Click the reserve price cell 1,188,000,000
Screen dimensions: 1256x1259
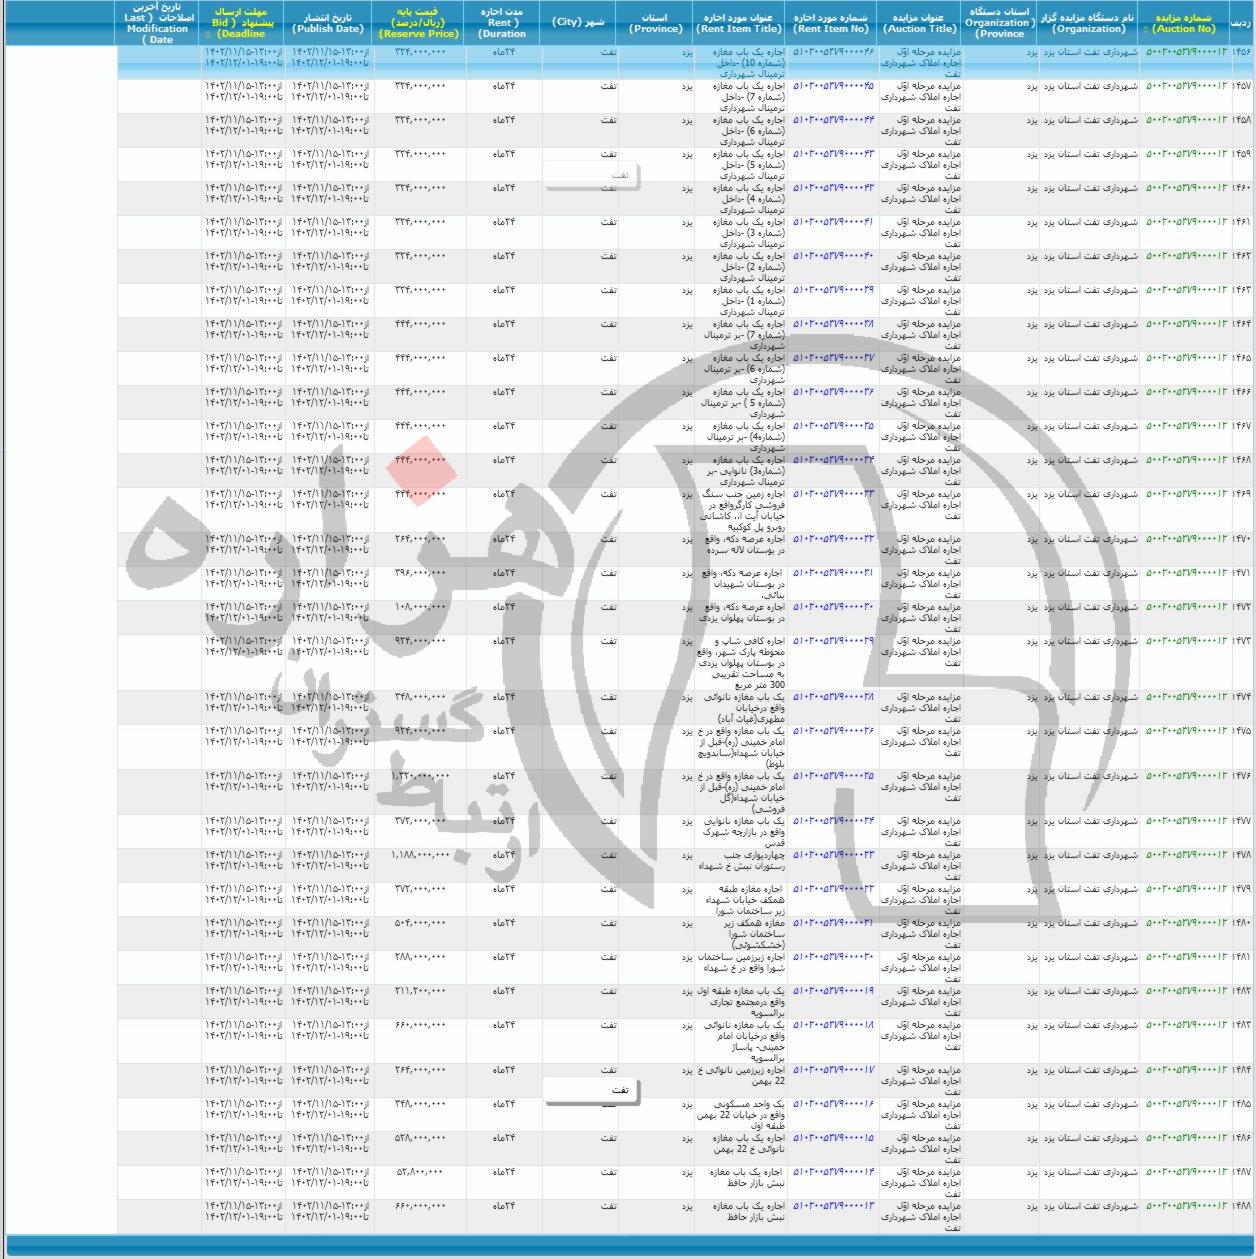coord(419,855)
